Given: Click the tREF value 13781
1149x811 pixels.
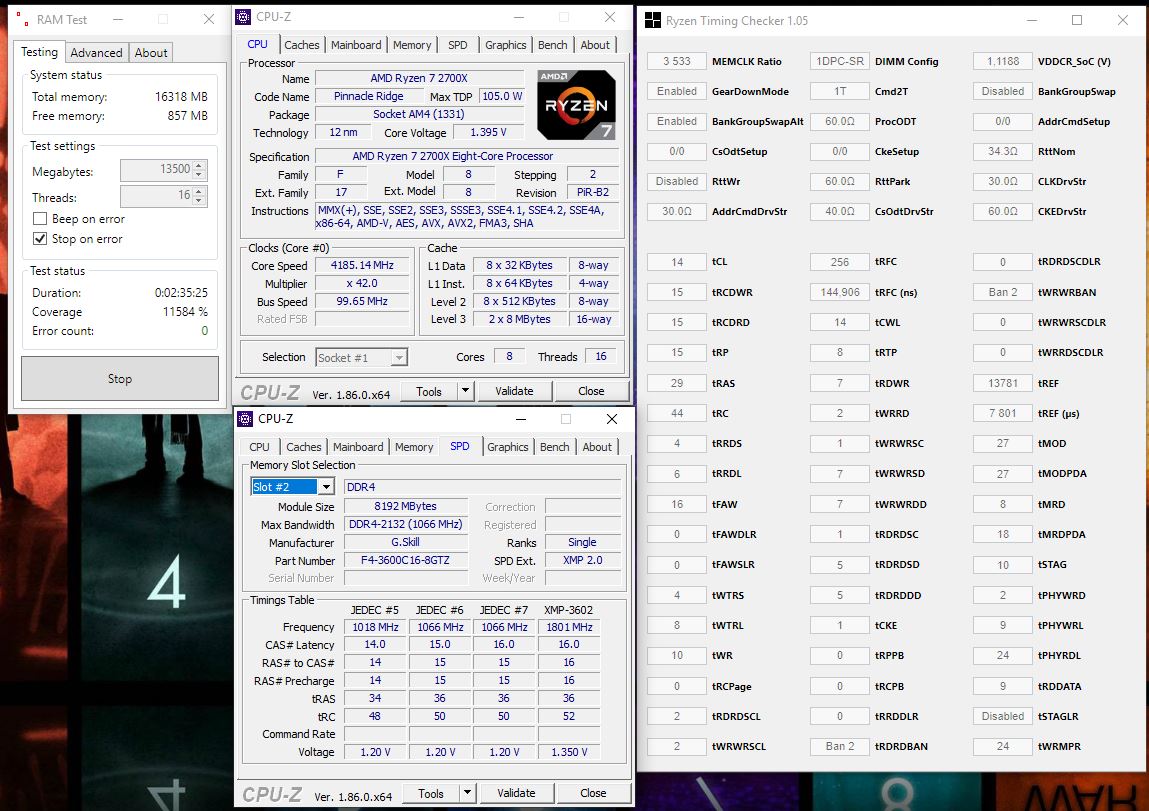Looking at the screenshot, I should coord(1002,383).
